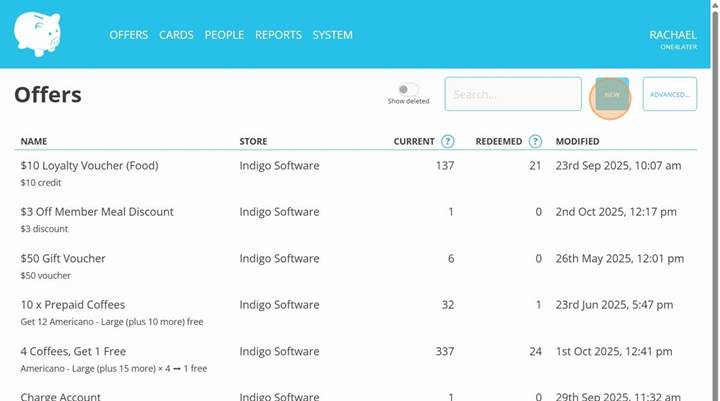720x401 pixels.
Task: Click the '2nd Oct 2025, 12:17 pm' date
Action: 616,212
